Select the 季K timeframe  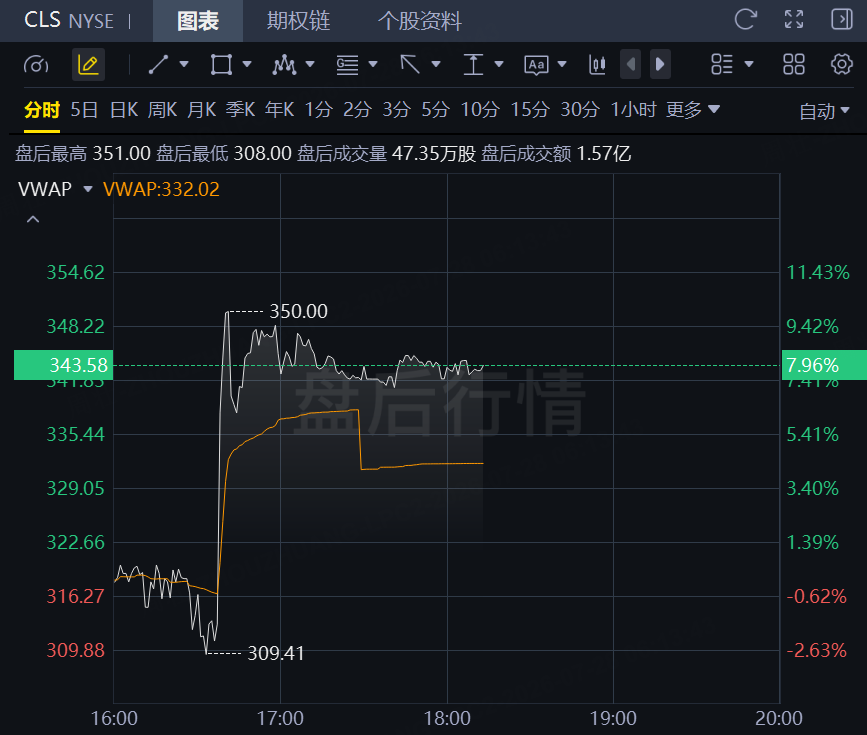tap(241, 110)
